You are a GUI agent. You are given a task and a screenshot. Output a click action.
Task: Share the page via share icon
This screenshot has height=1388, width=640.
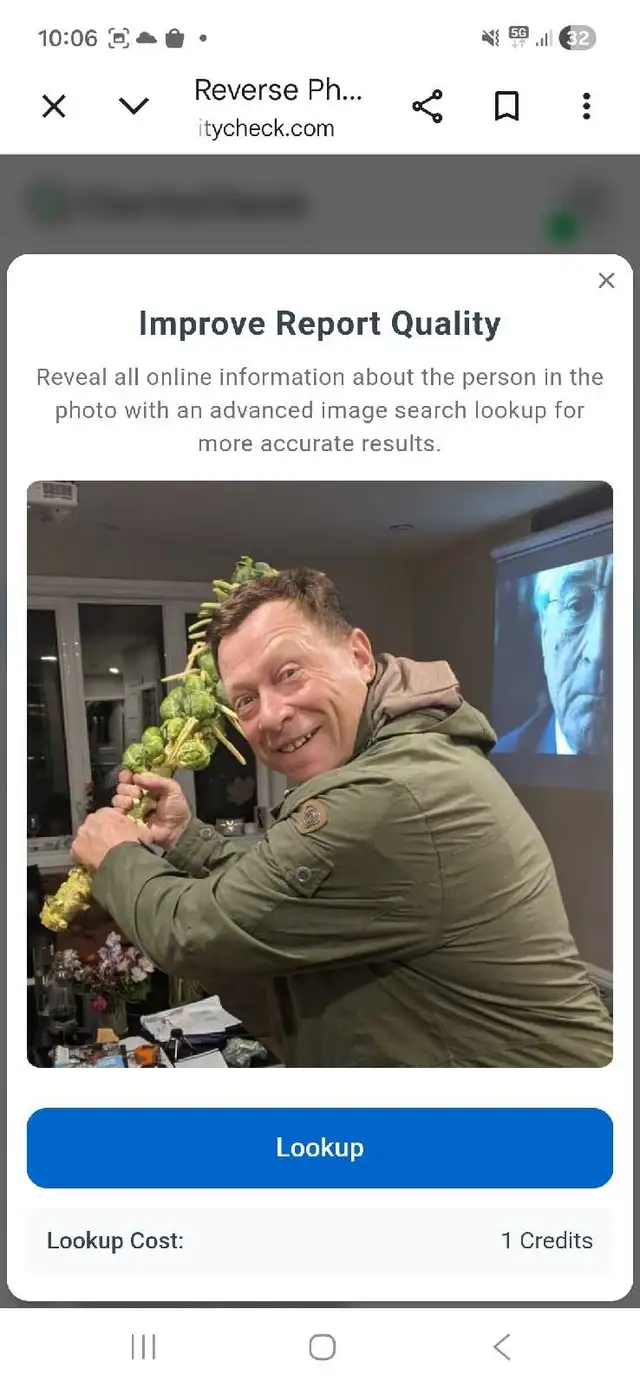(x=427, y=106)
